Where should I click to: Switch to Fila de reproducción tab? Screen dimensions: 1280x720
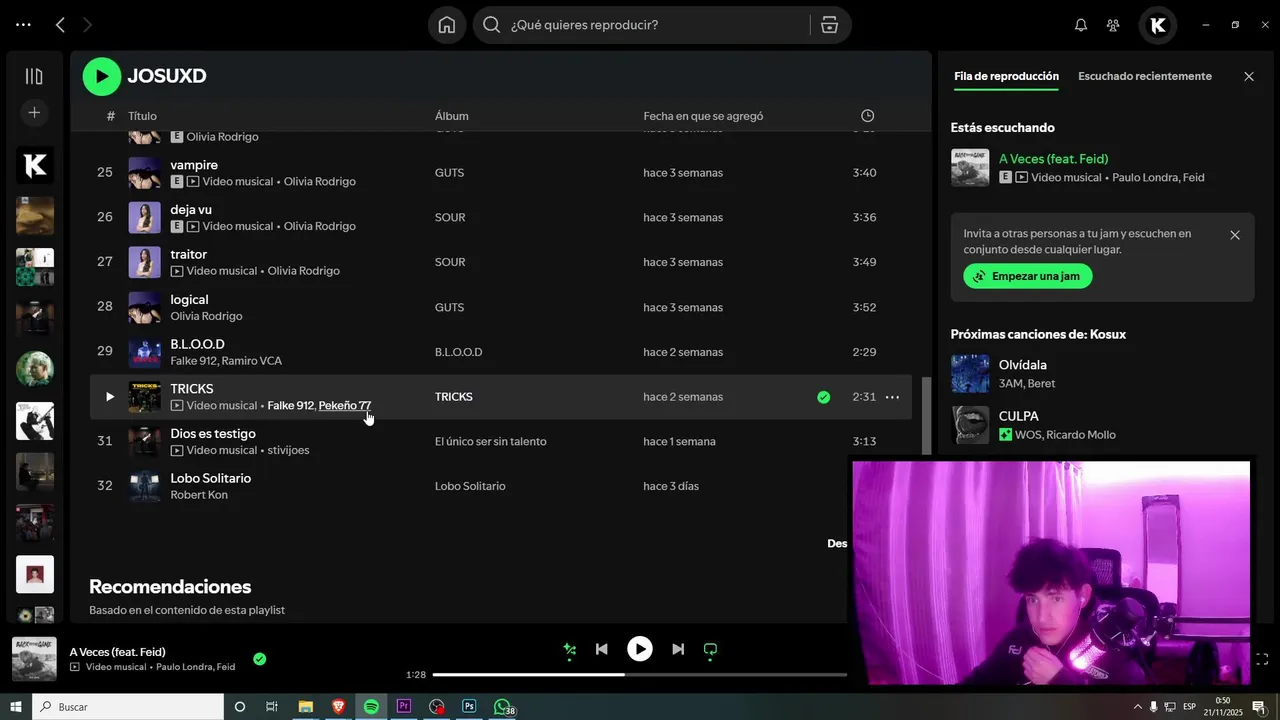click(1006, 76)
